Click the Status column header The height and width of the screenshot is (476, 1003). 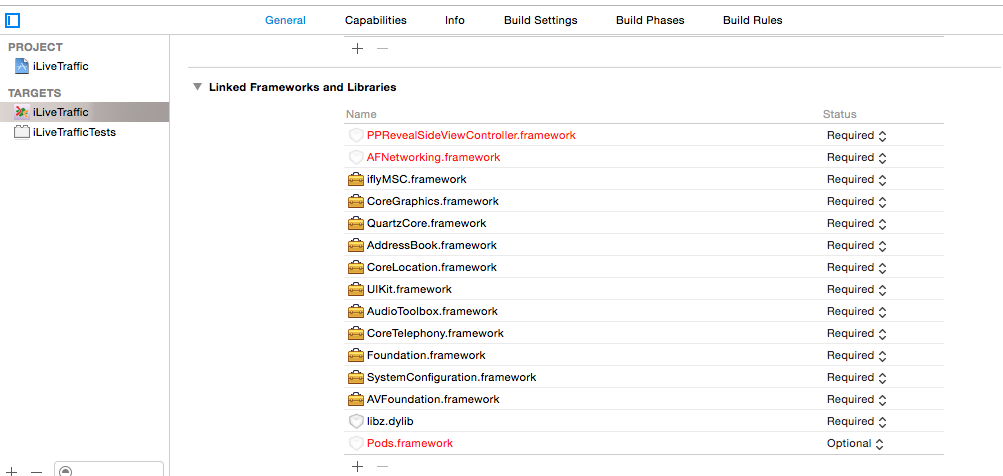(839, 115)
